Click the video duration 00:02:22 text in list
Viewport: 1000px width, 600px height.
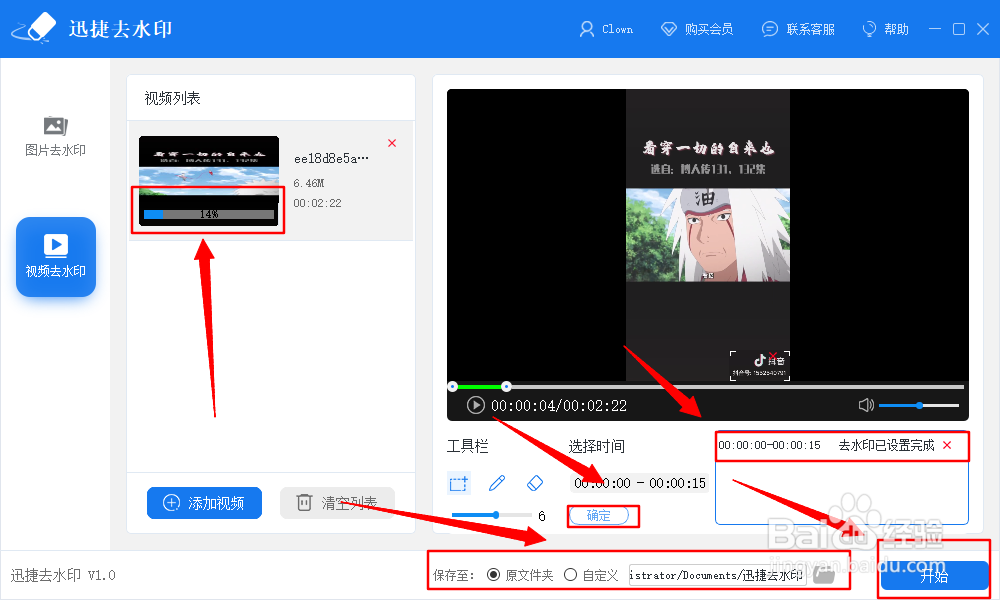point(318,203)
